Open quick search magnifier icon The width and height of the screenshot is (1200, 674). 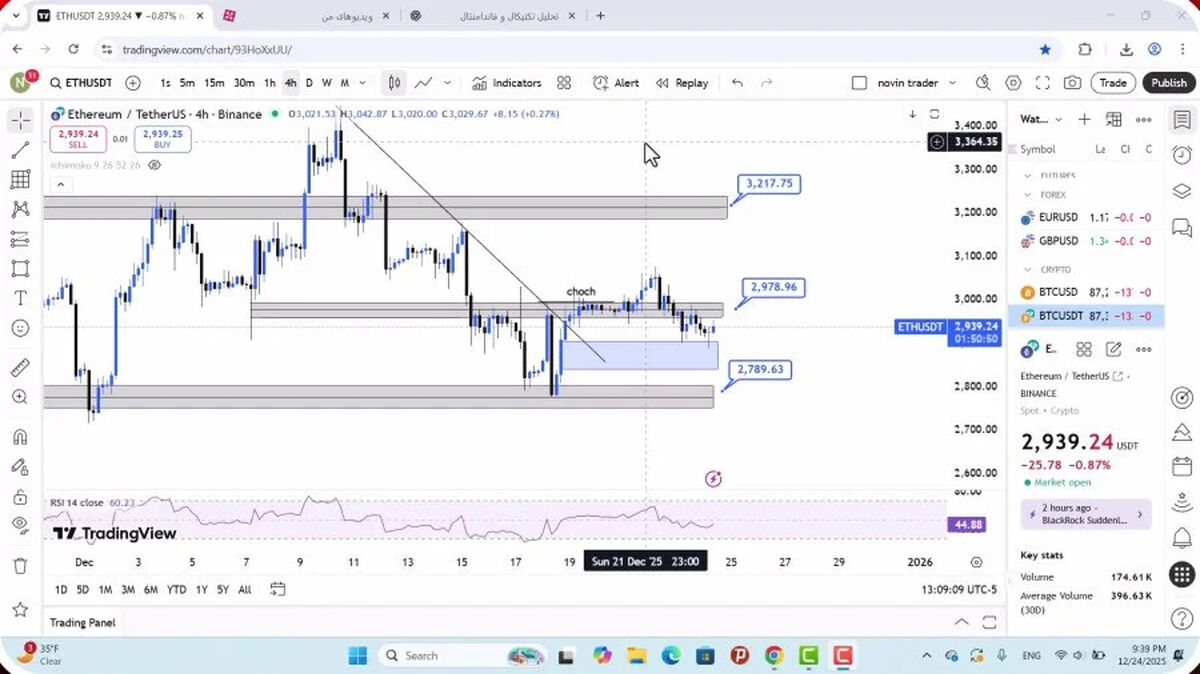(x=983, y=83)
